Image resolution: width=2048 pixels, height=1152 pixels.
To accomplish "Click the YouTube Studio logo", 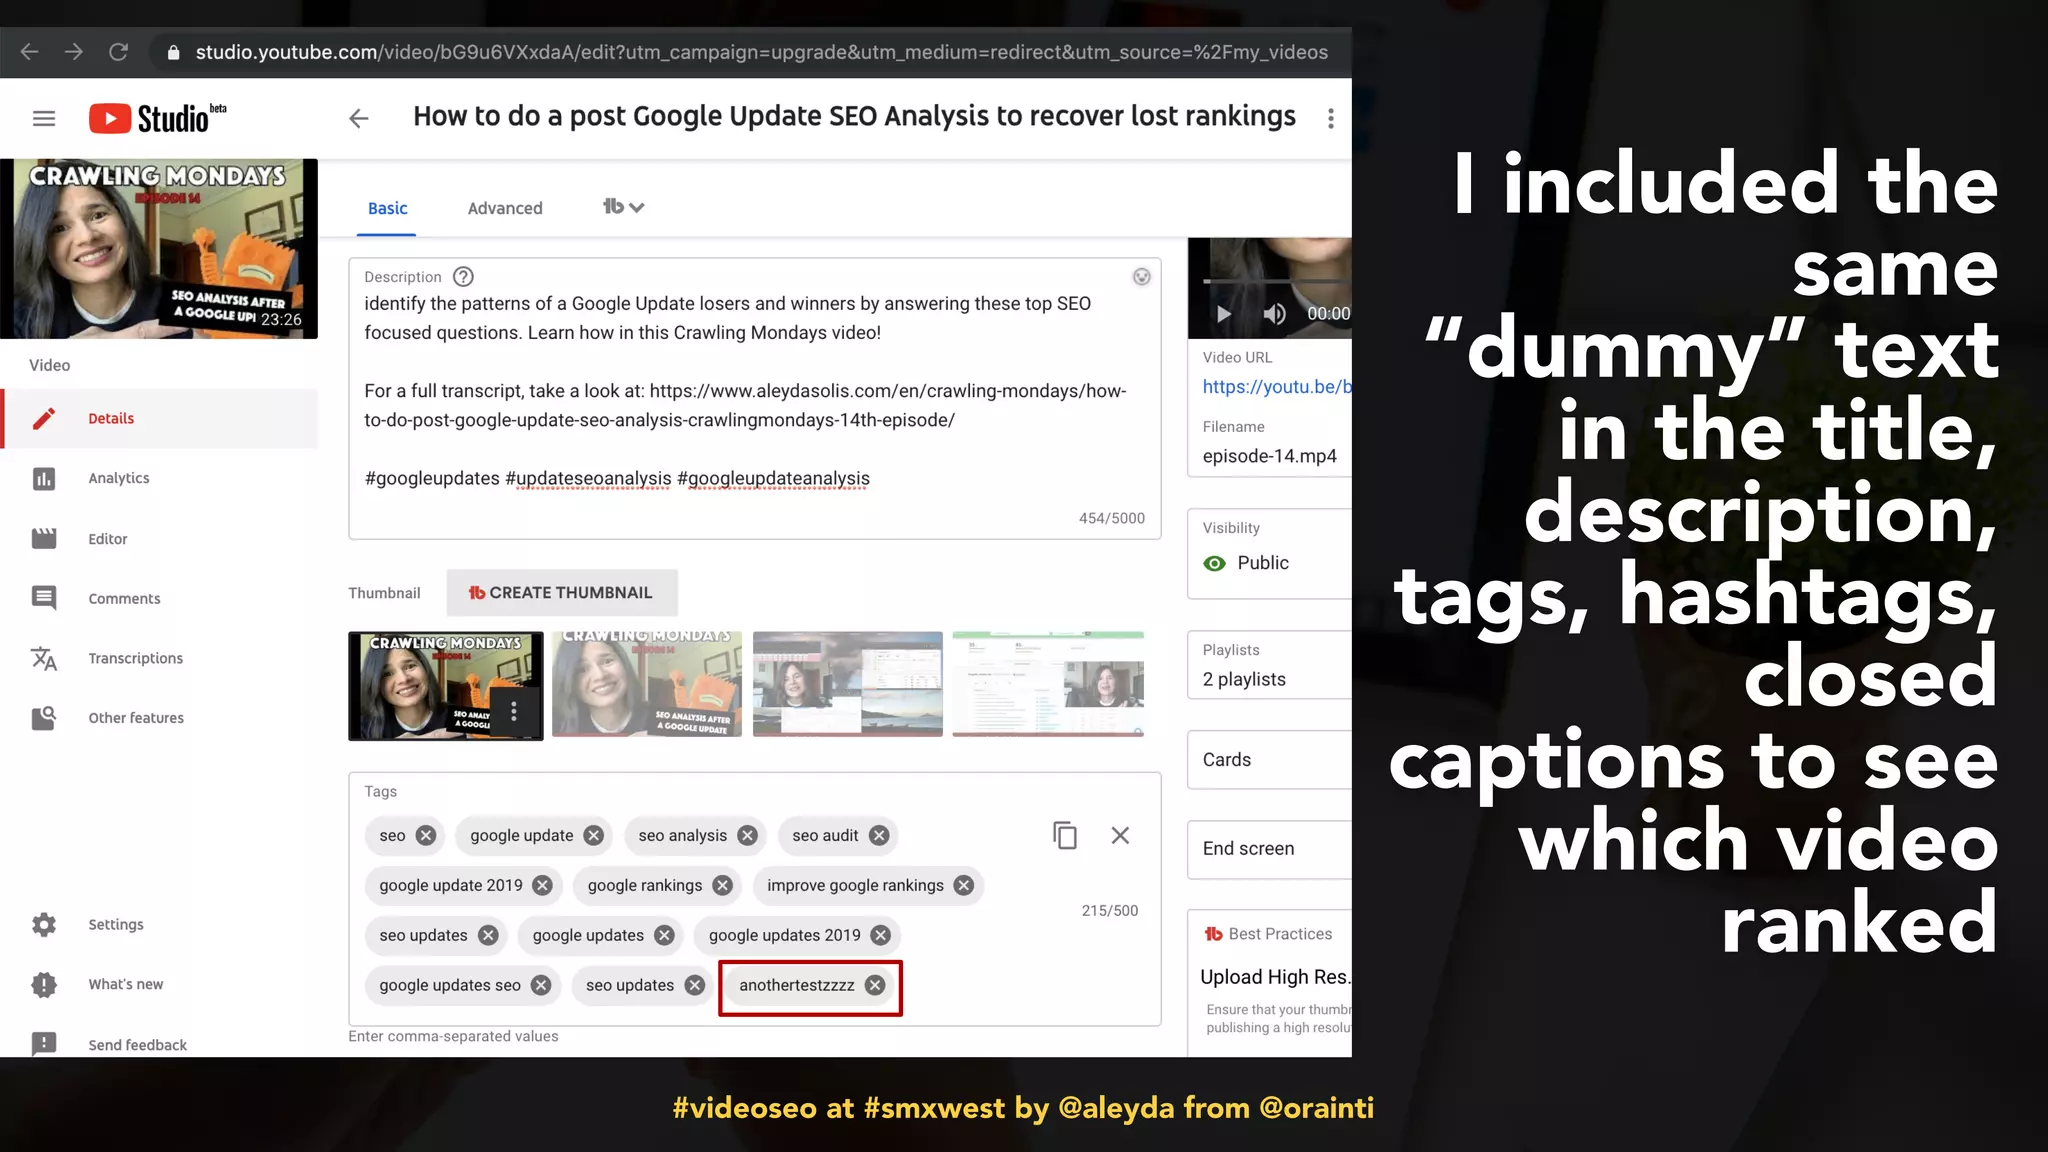I will coord(158,118).
